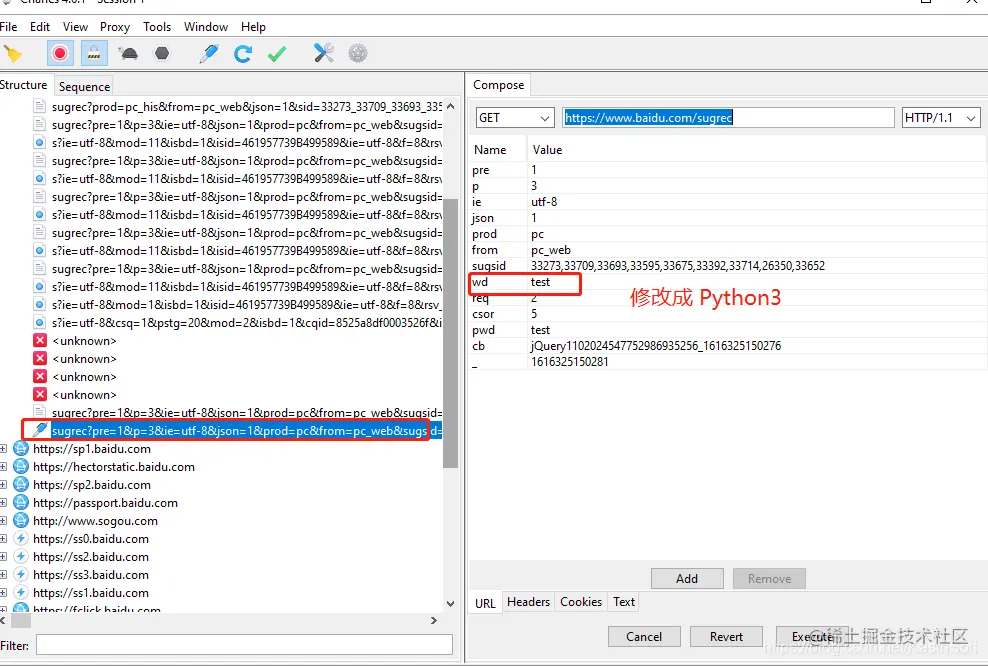Image resolution: width=988 pixels, height=666 pixels.
Task: Open the Window menu
Action: click(206, 26)
